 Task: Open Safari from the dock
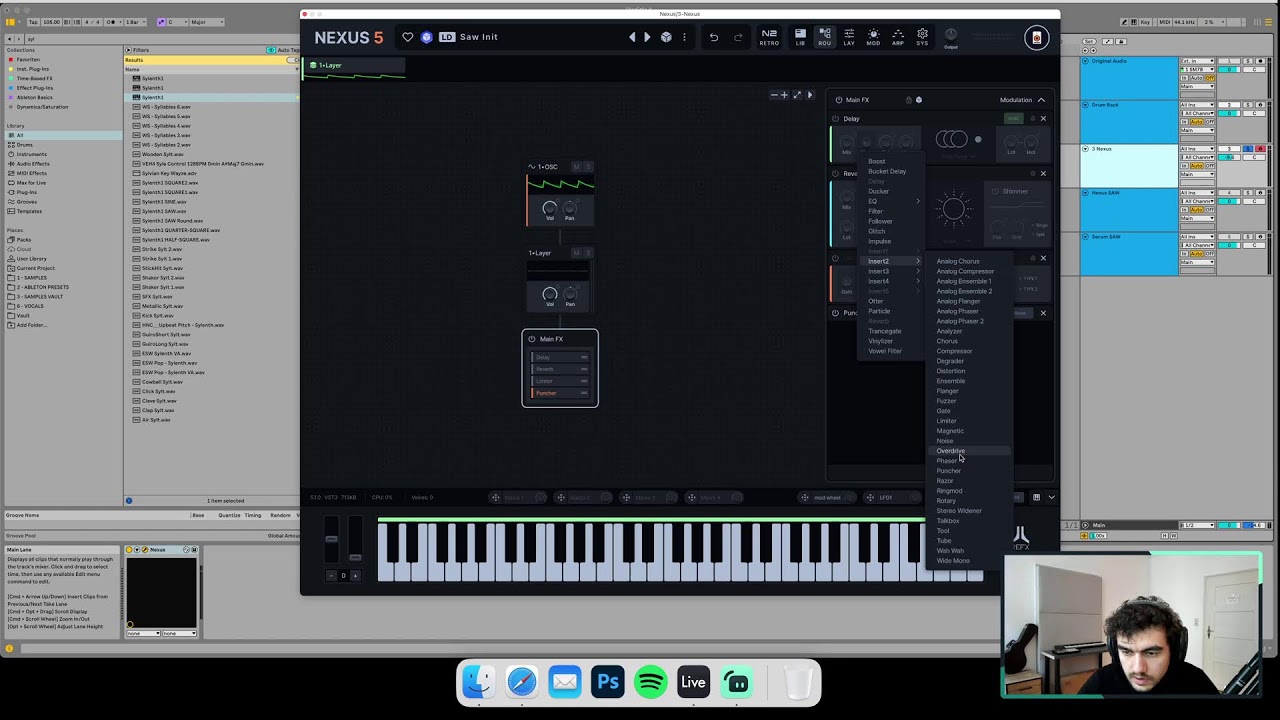[521, 683]
